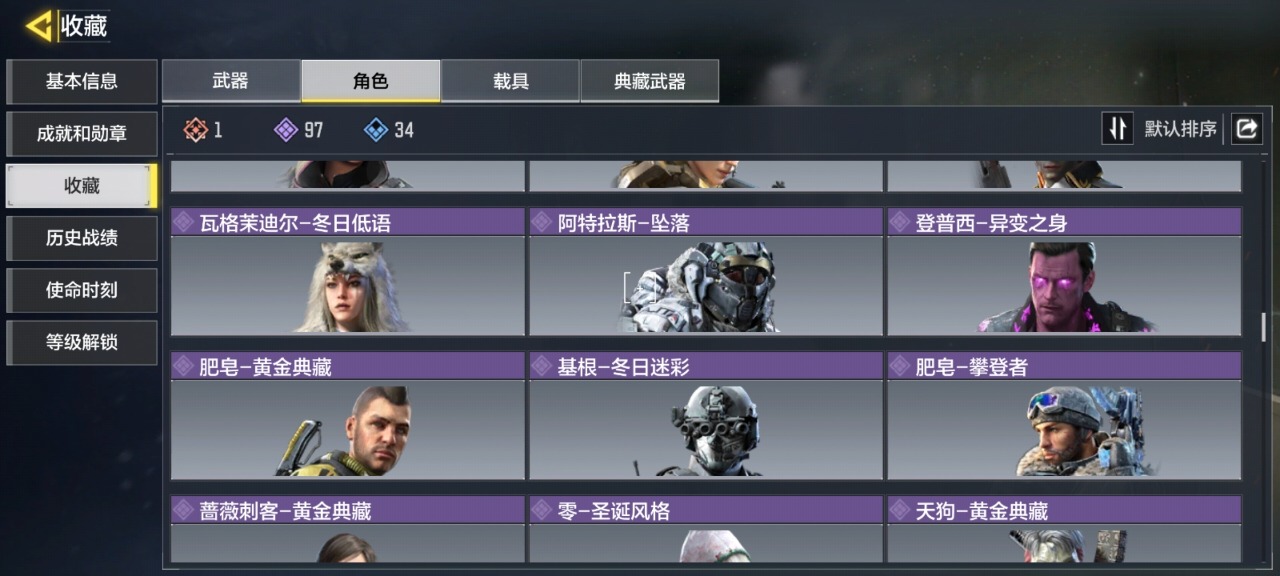Click the sort order arrows icon
Viewport: 1280px width, 576px height.
(x=1117, y=128)
